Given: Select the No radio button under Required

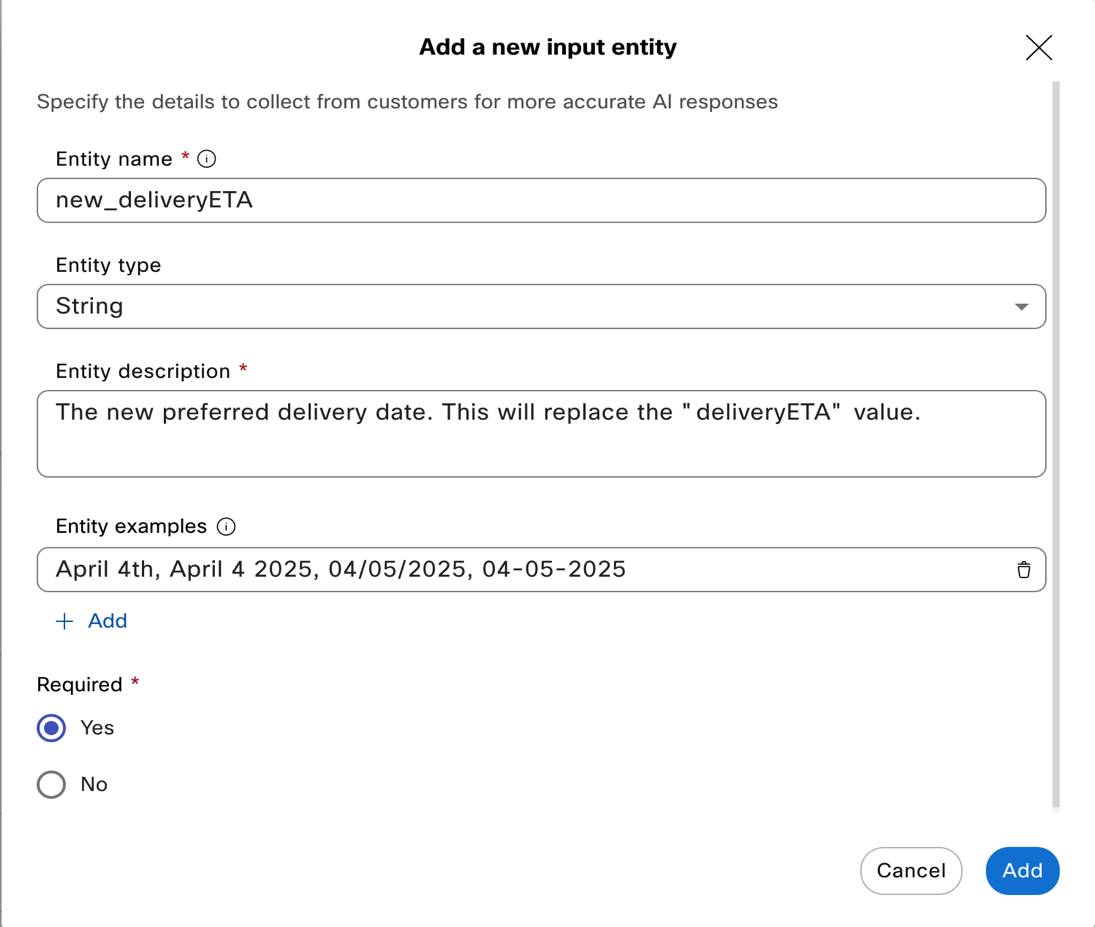Looking at the screenshot, I should (52, 785).
